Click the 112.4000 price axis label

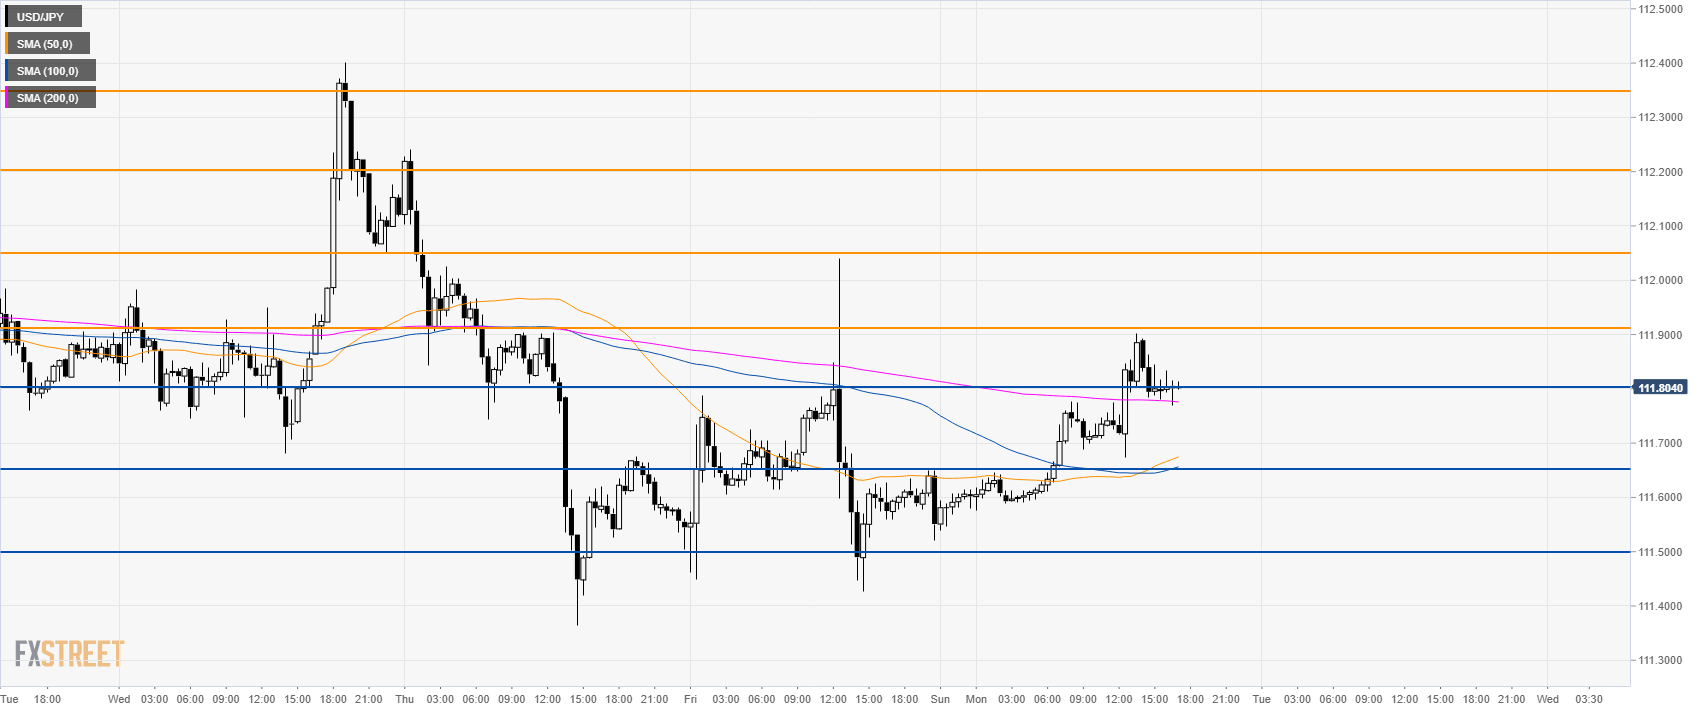(x=1660, y=63)
